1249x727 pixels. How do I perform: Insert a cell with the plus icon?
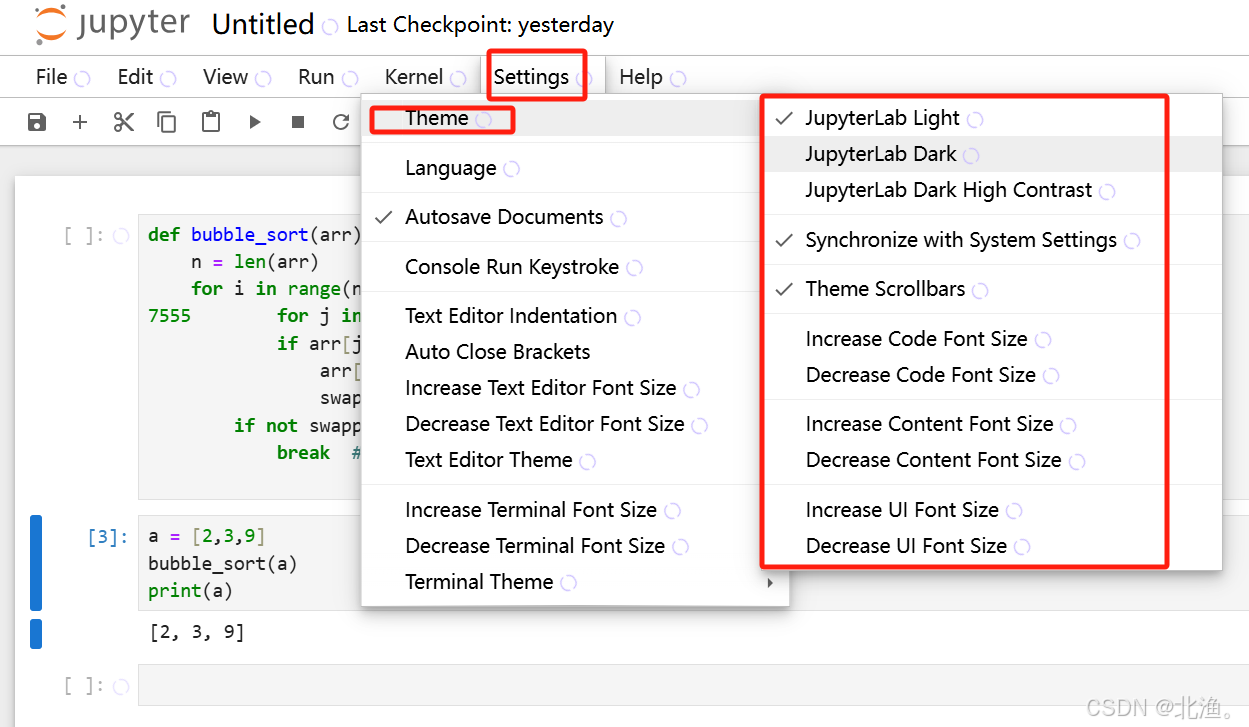tap(80, 122)
